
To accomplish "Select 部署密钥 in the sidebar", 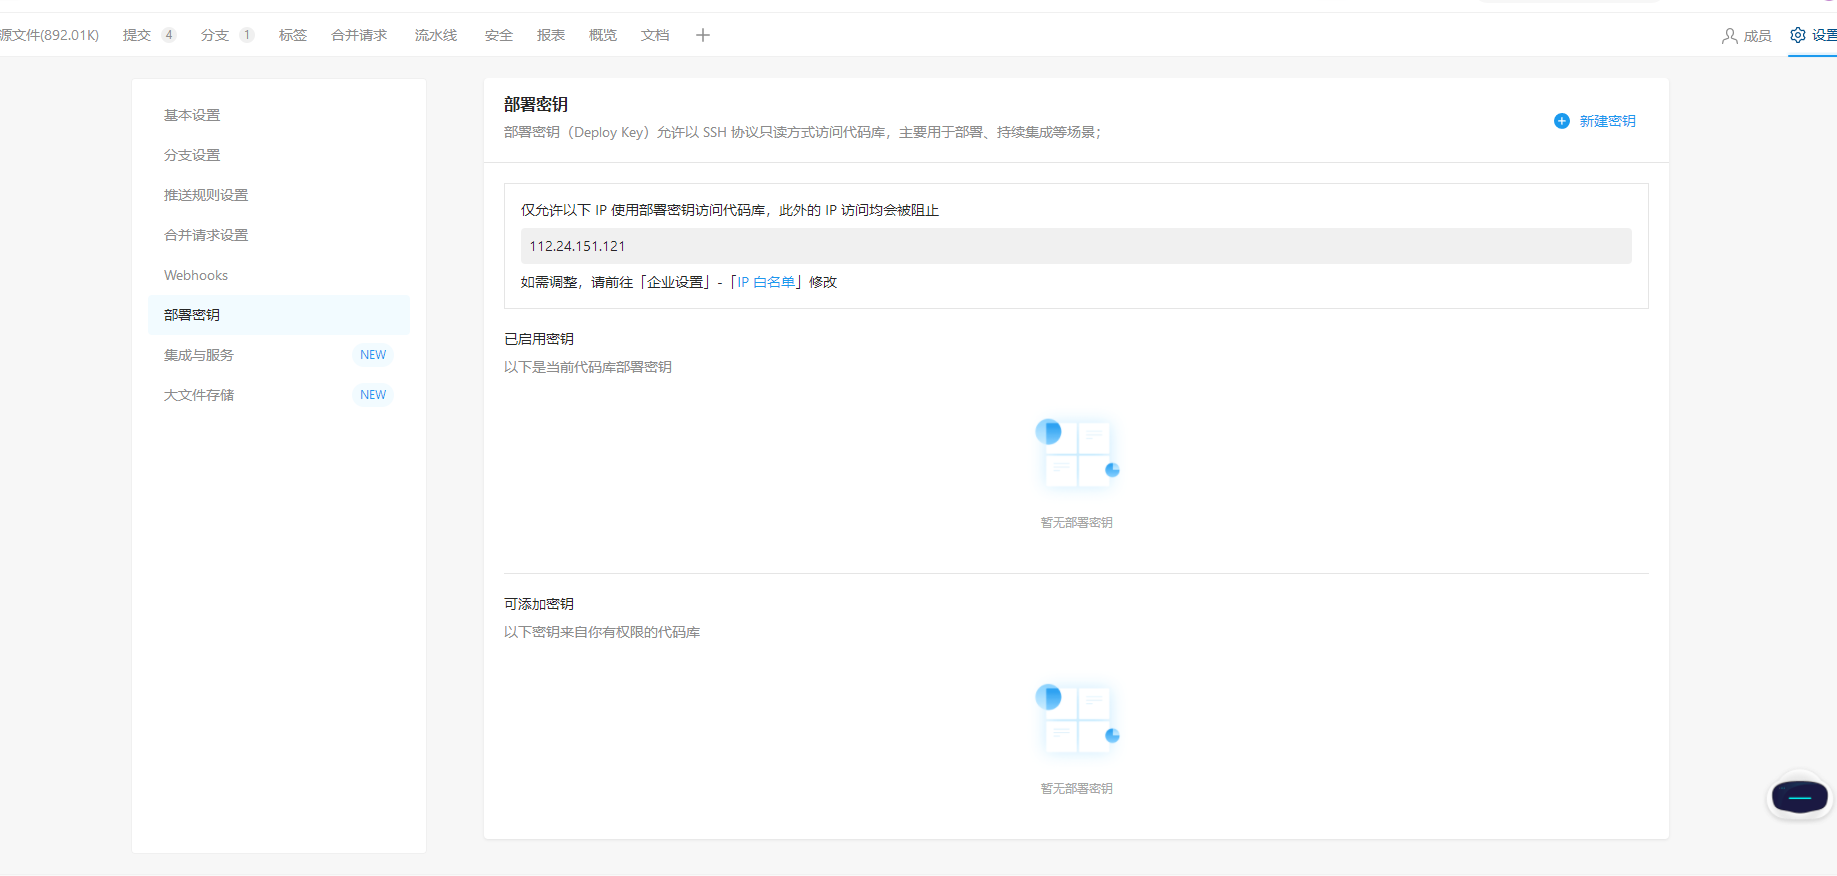I will point(279,315).
